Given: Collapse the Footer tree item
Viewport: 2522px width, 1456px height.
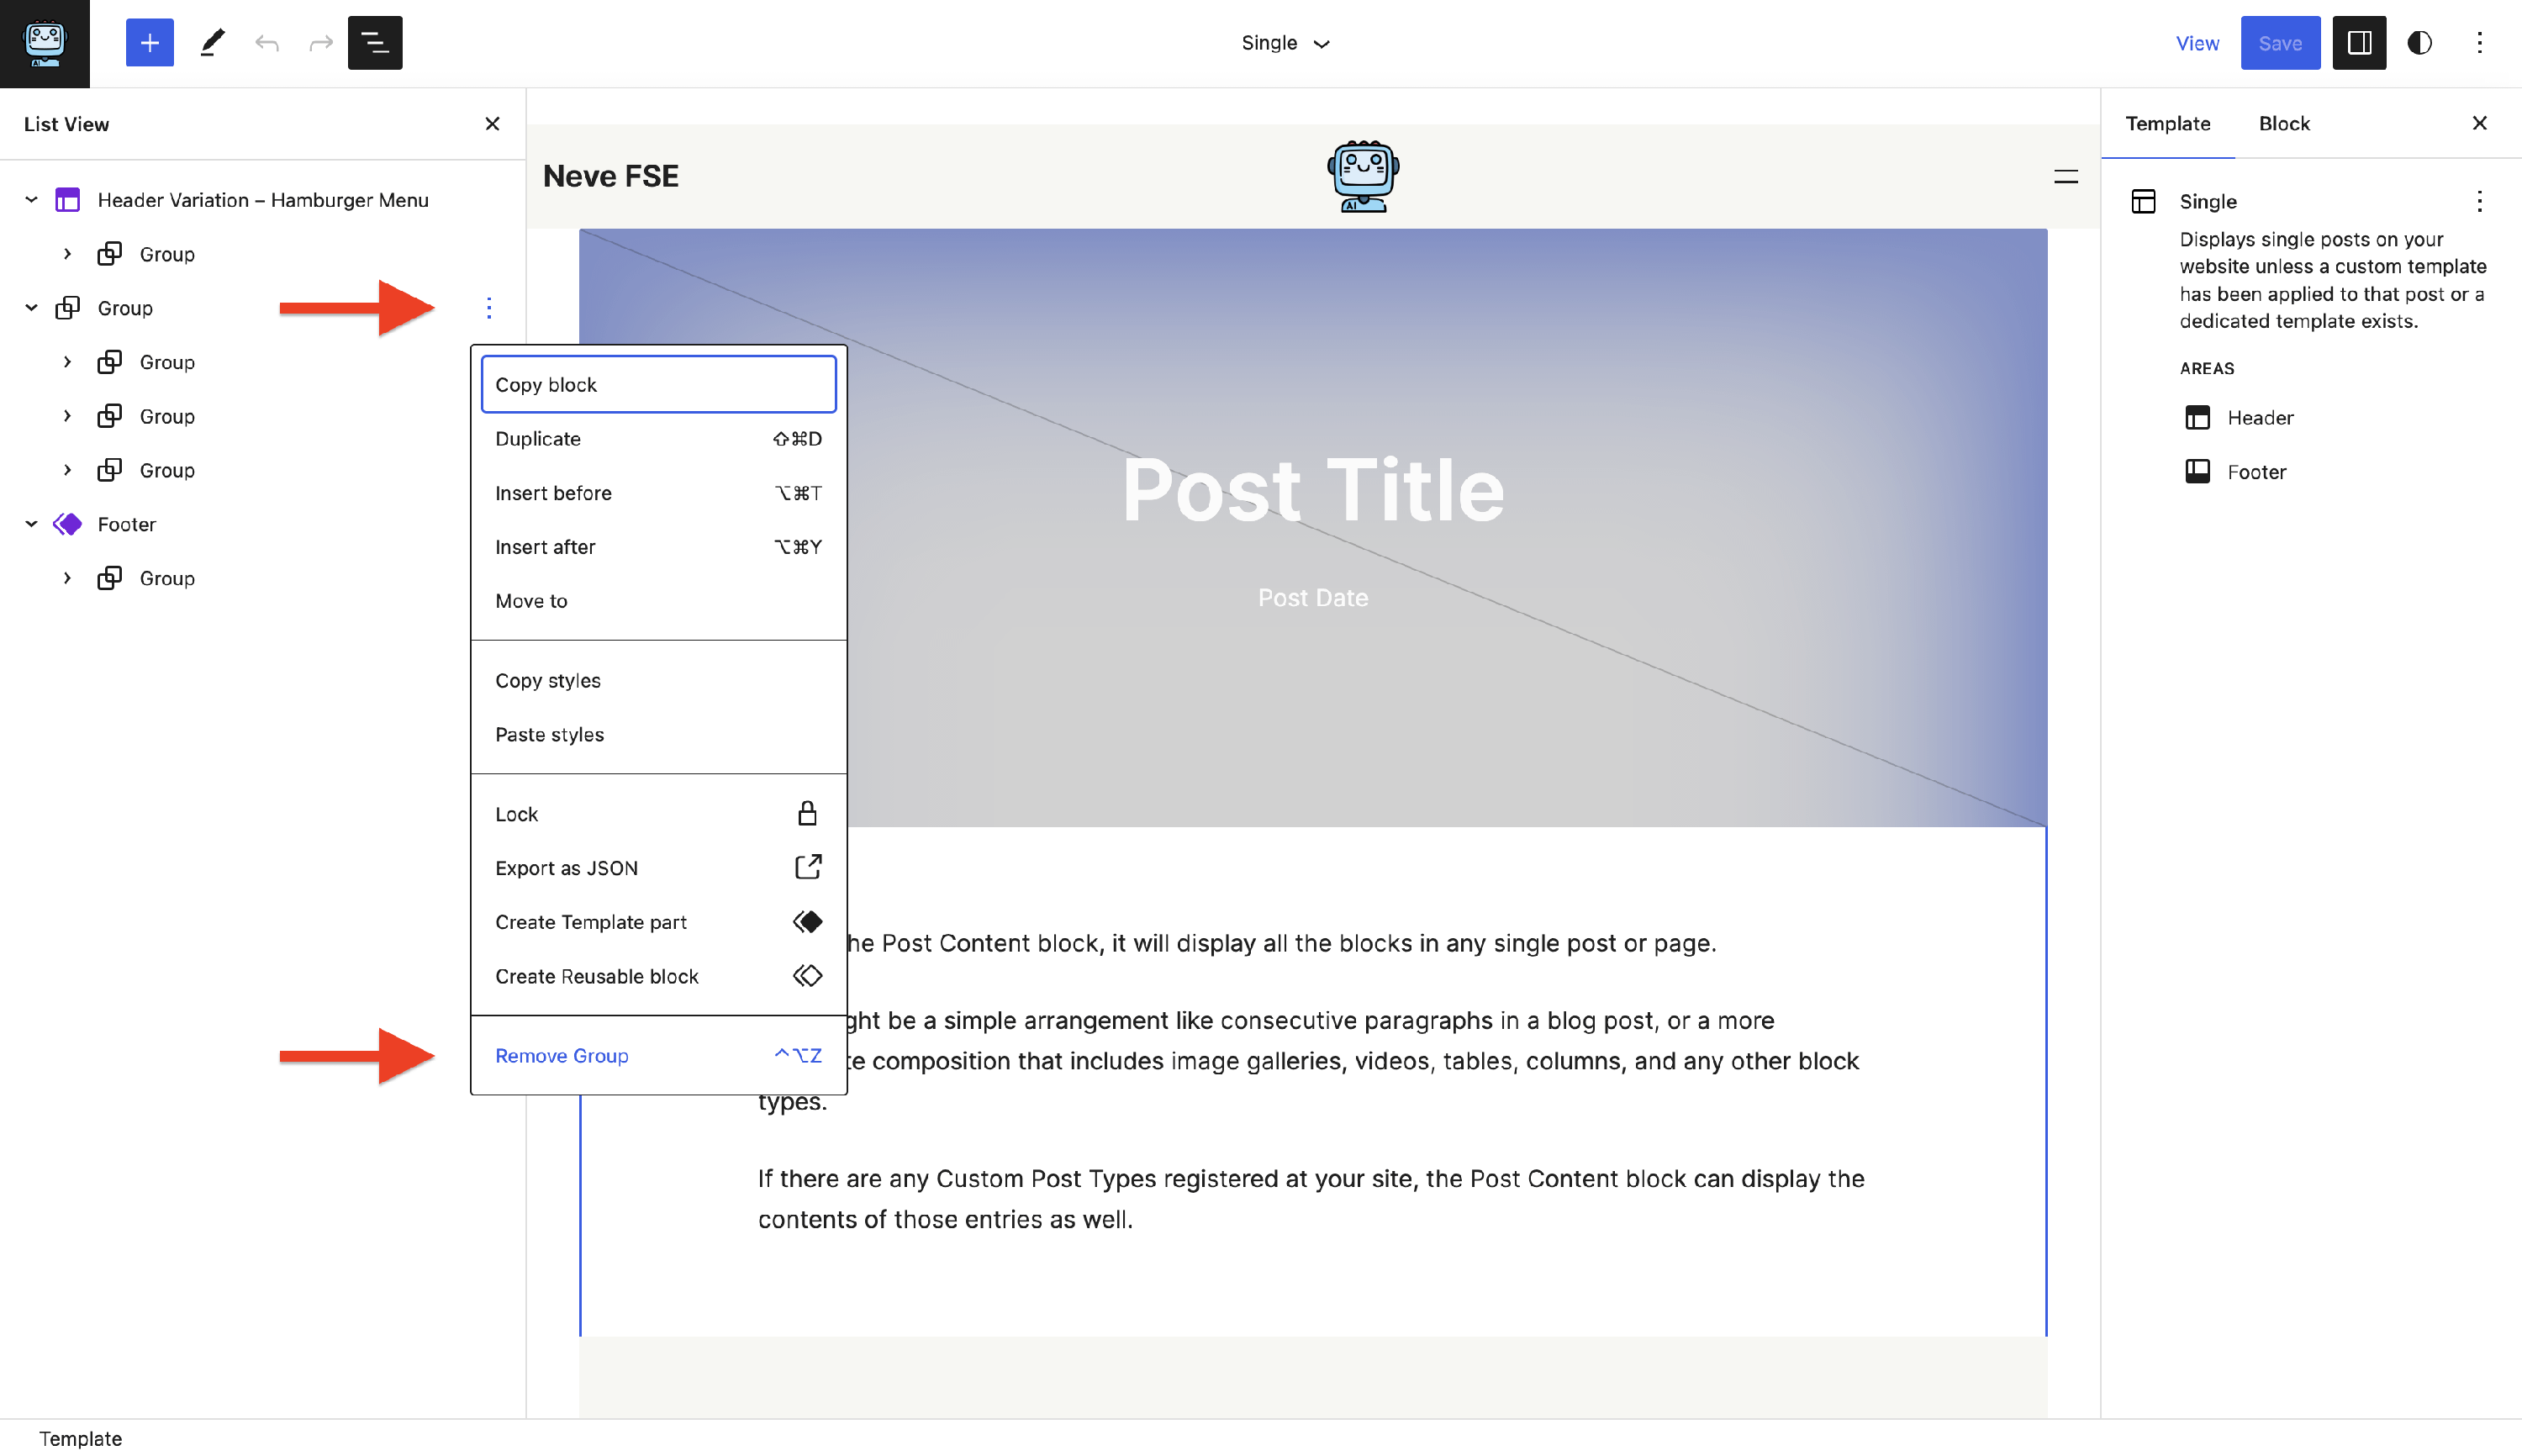Looking at the screenshot, I should click(x=32, y=524).
